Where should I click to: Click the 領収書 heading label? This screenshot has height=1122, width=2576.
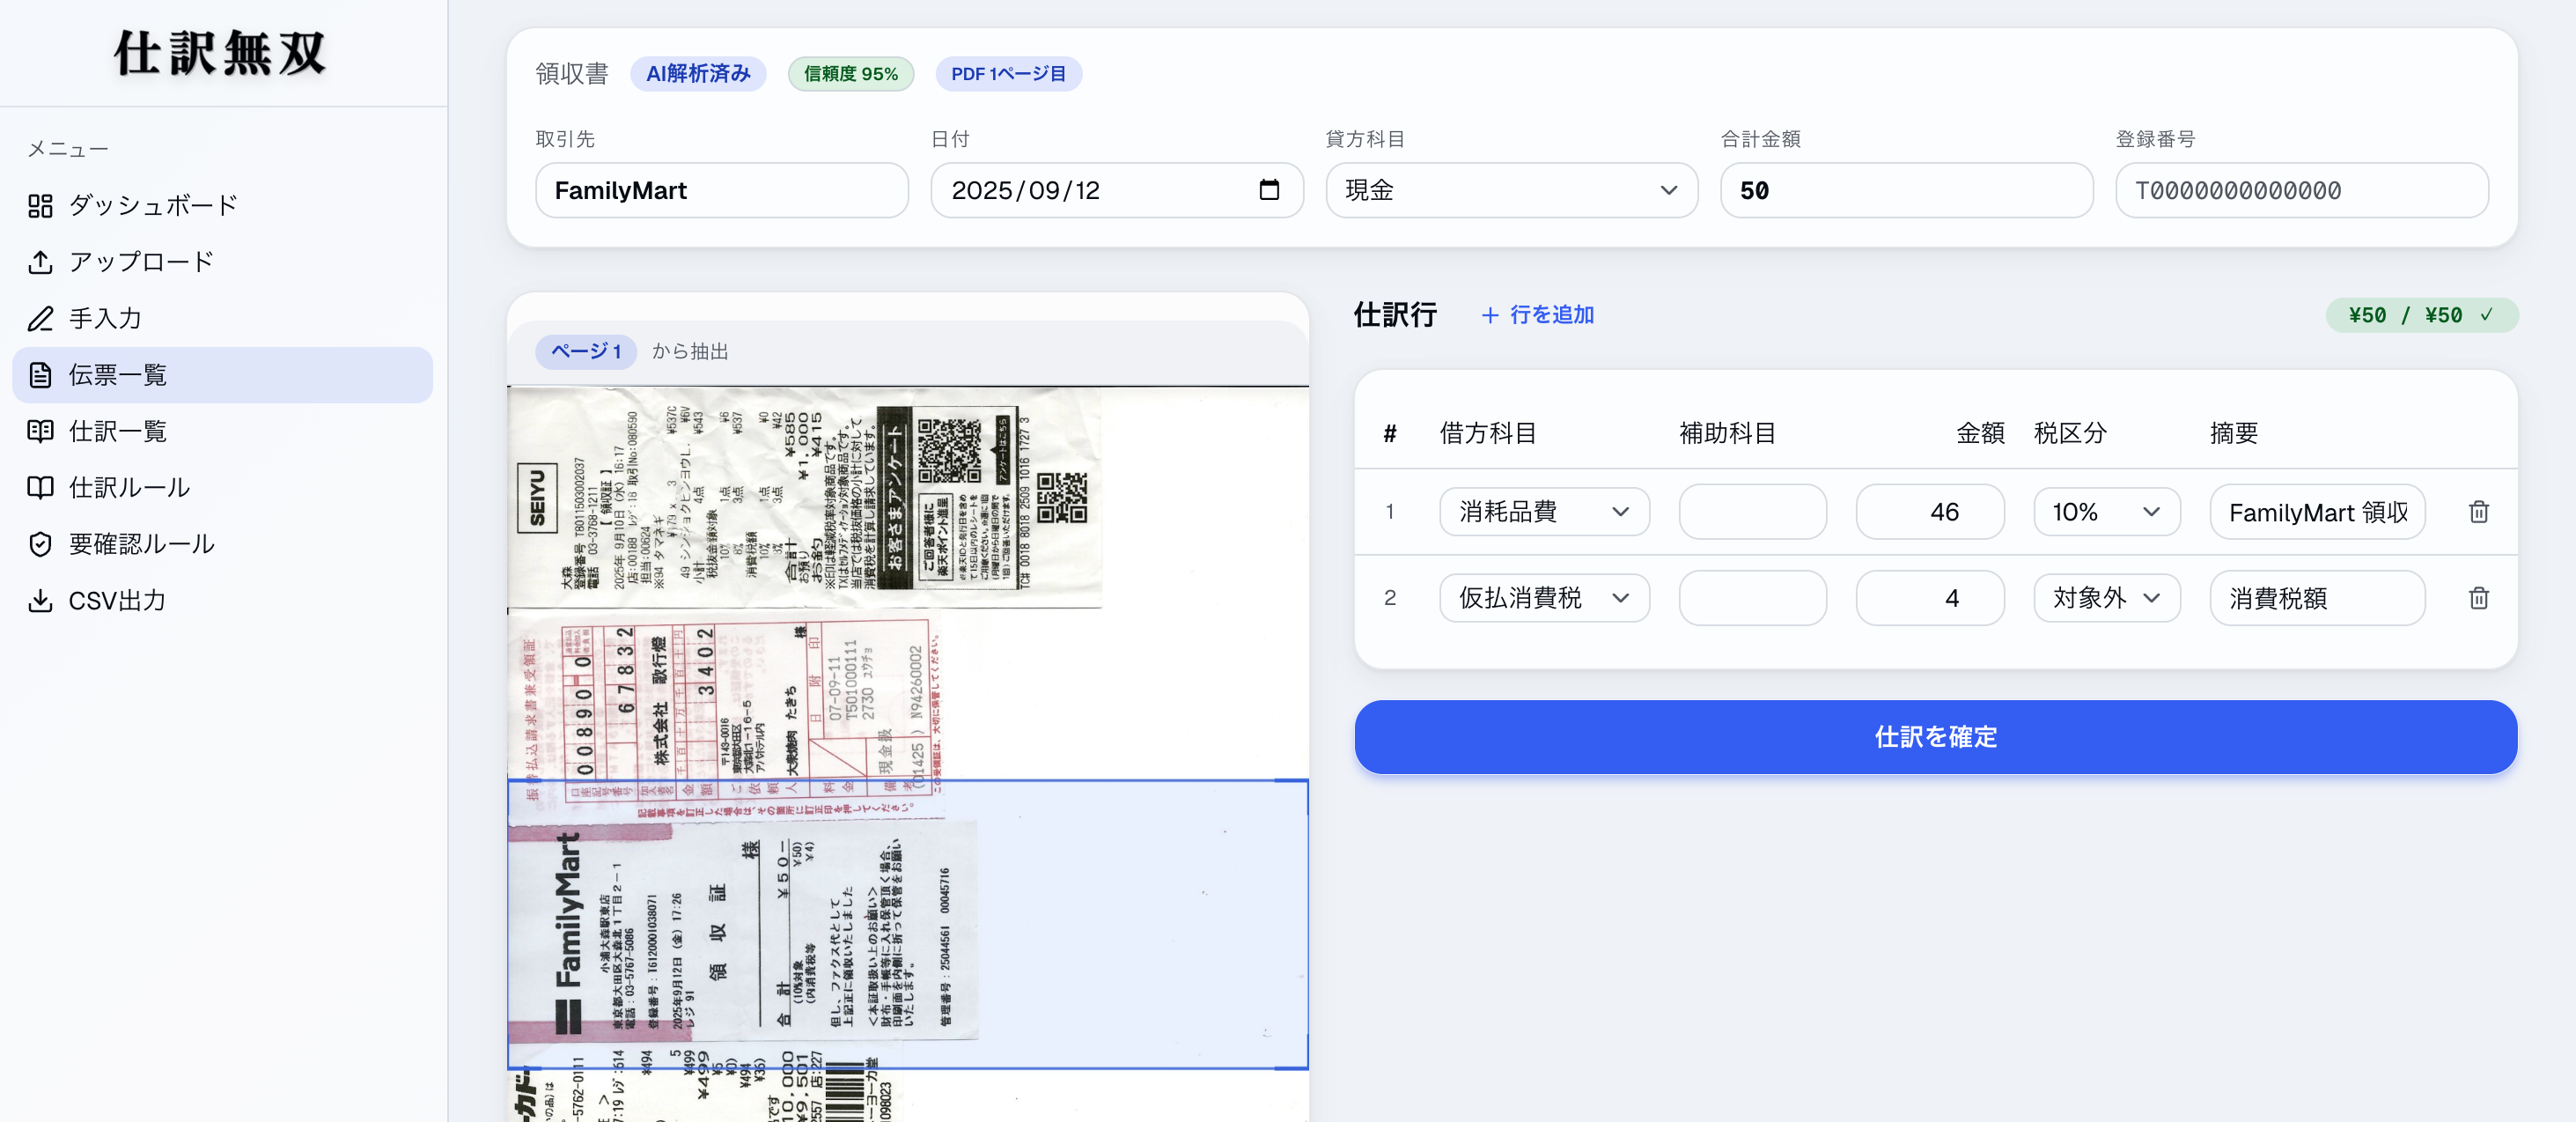[572, 74]
